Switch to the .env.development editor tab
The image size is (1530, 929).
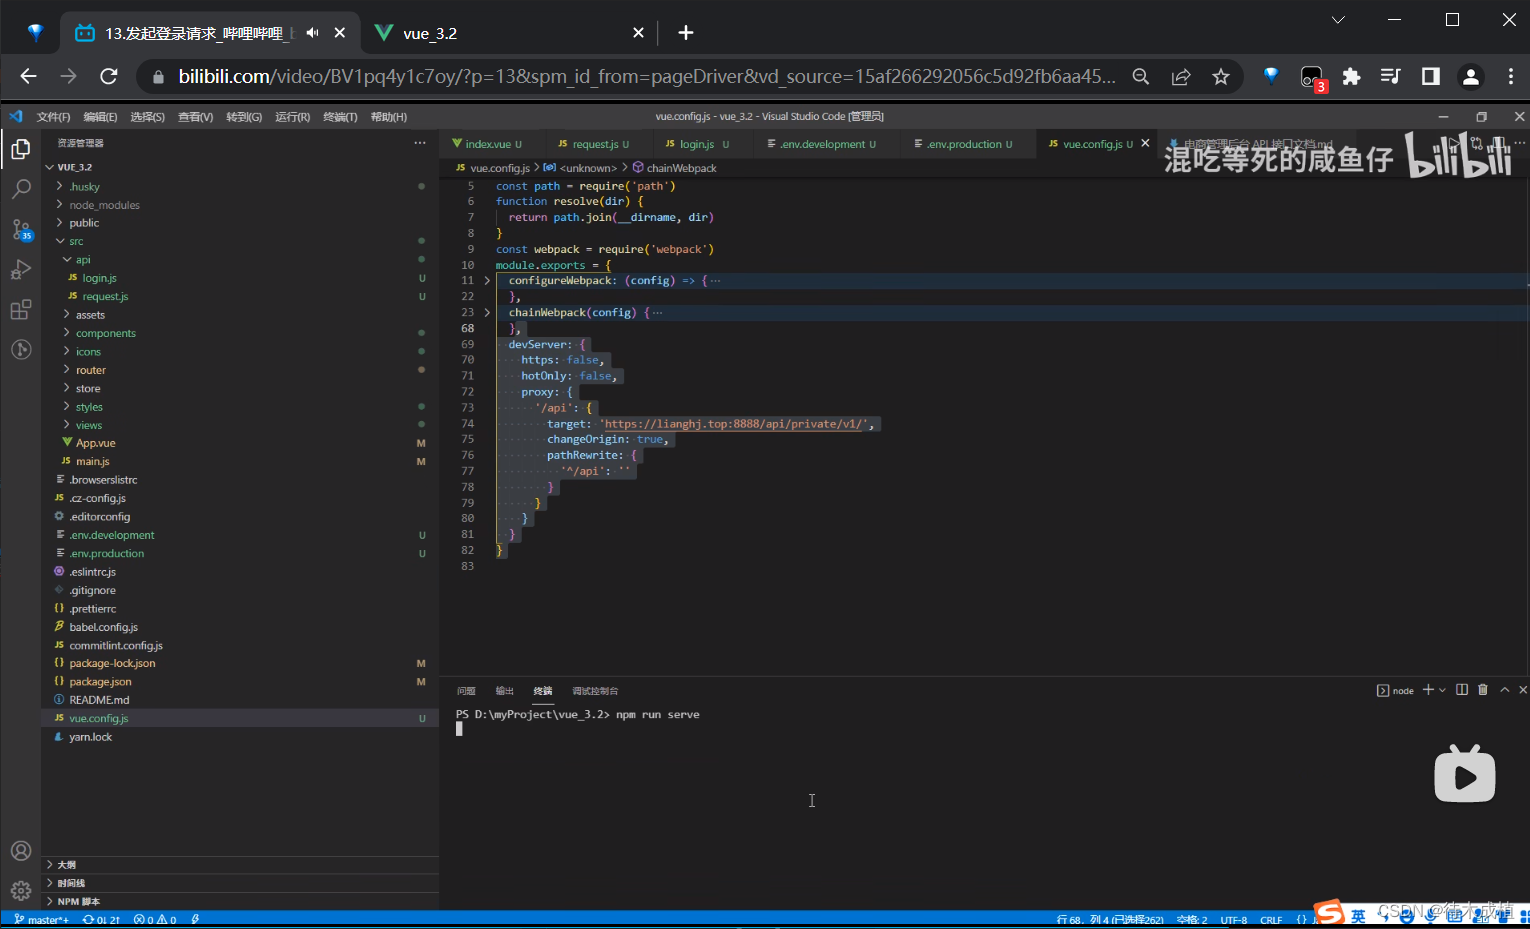click(x=823, y=144)
